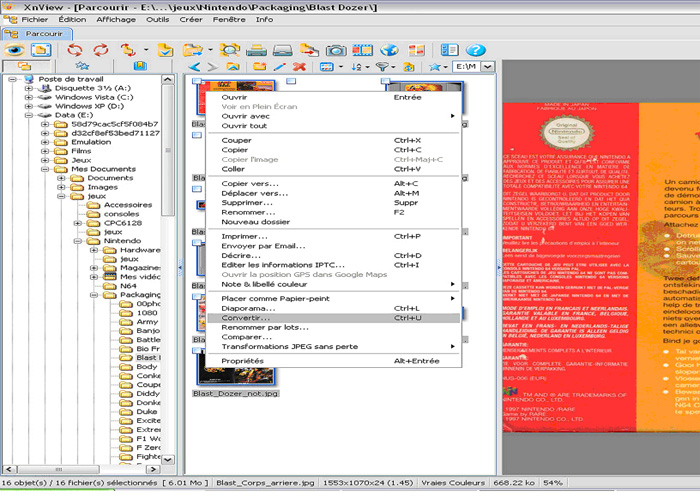Click the JPEG lossless transformation icon
Screen dimensions: 700x500
128,50
